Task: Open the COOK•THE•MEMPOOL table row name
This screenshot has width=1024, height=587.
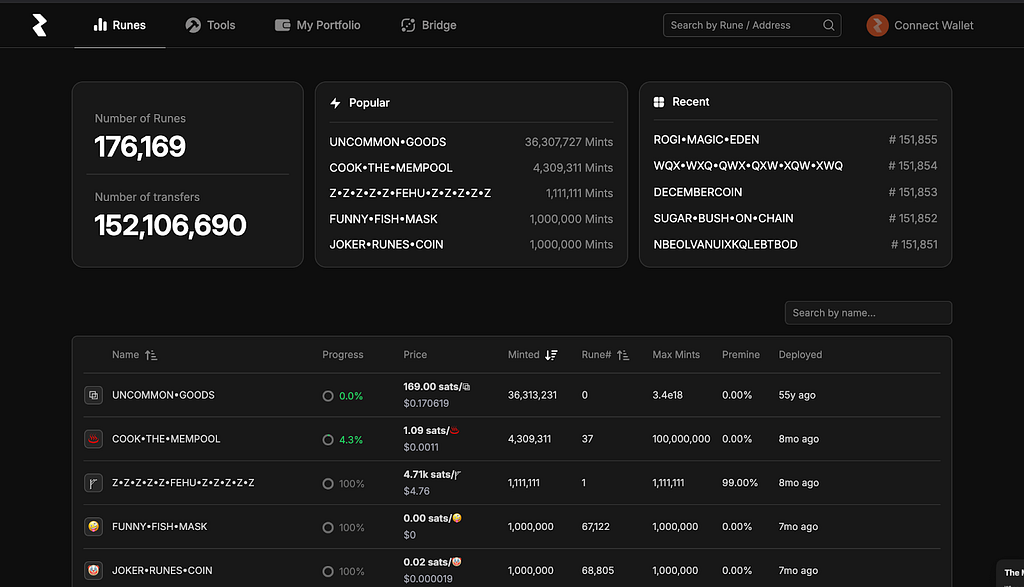Action: pyautogui.click(x=166, y=439)
